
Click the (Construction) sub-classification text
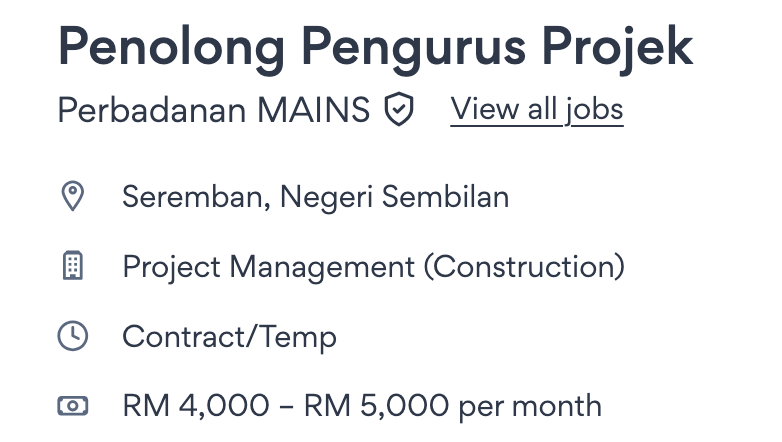point(524,267)
